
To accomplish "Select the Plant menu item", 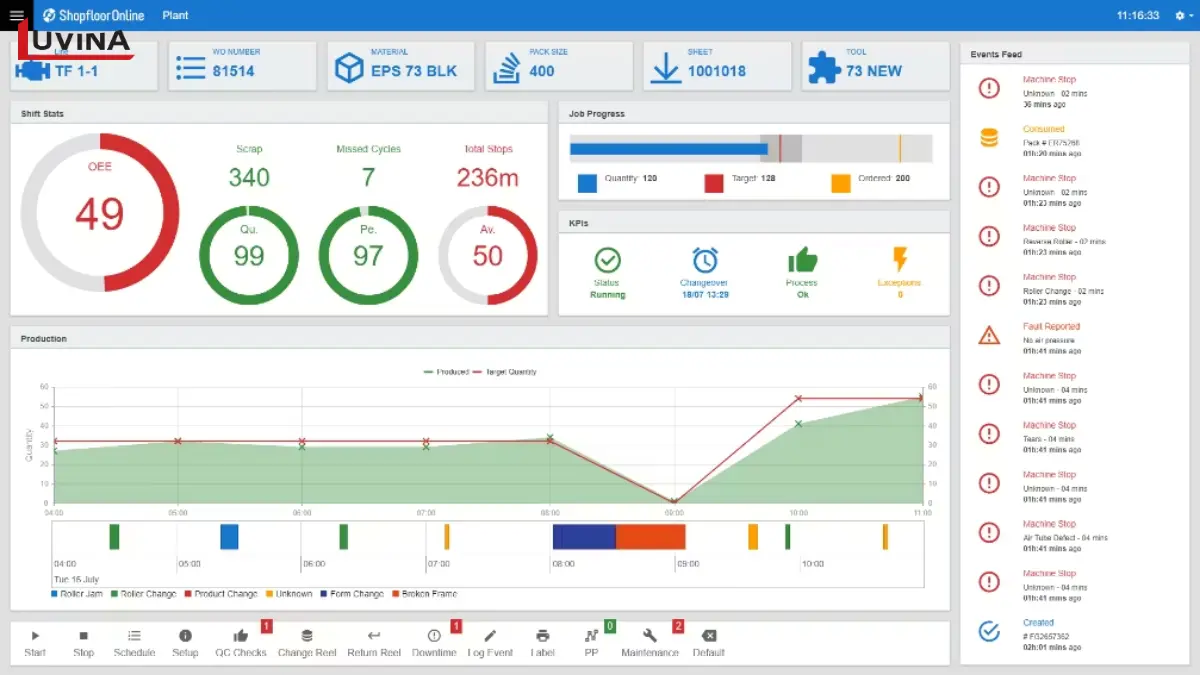I will tap(175, 15).
